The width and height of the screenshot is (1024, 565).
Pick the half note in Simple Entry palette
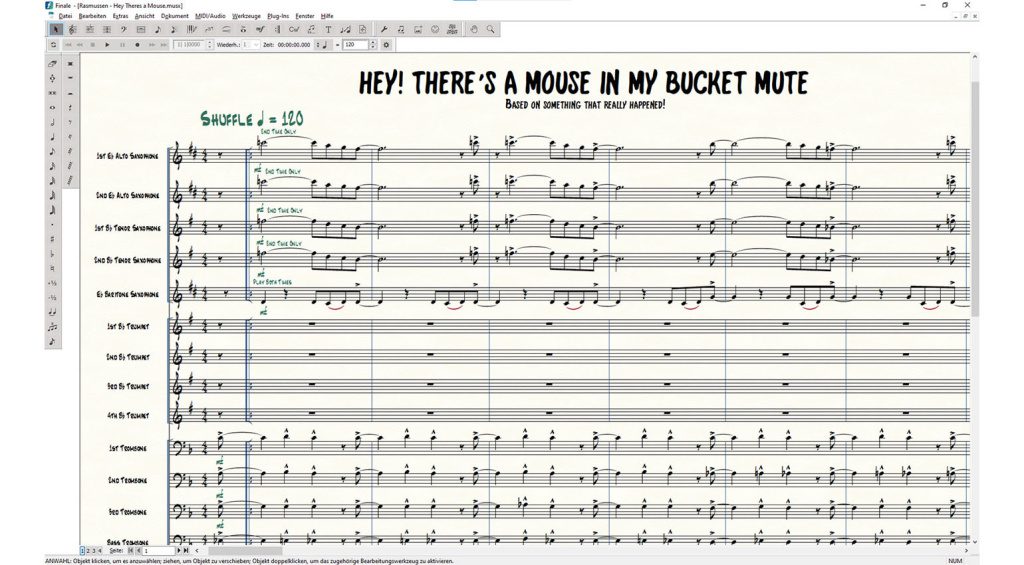point(52,121)
